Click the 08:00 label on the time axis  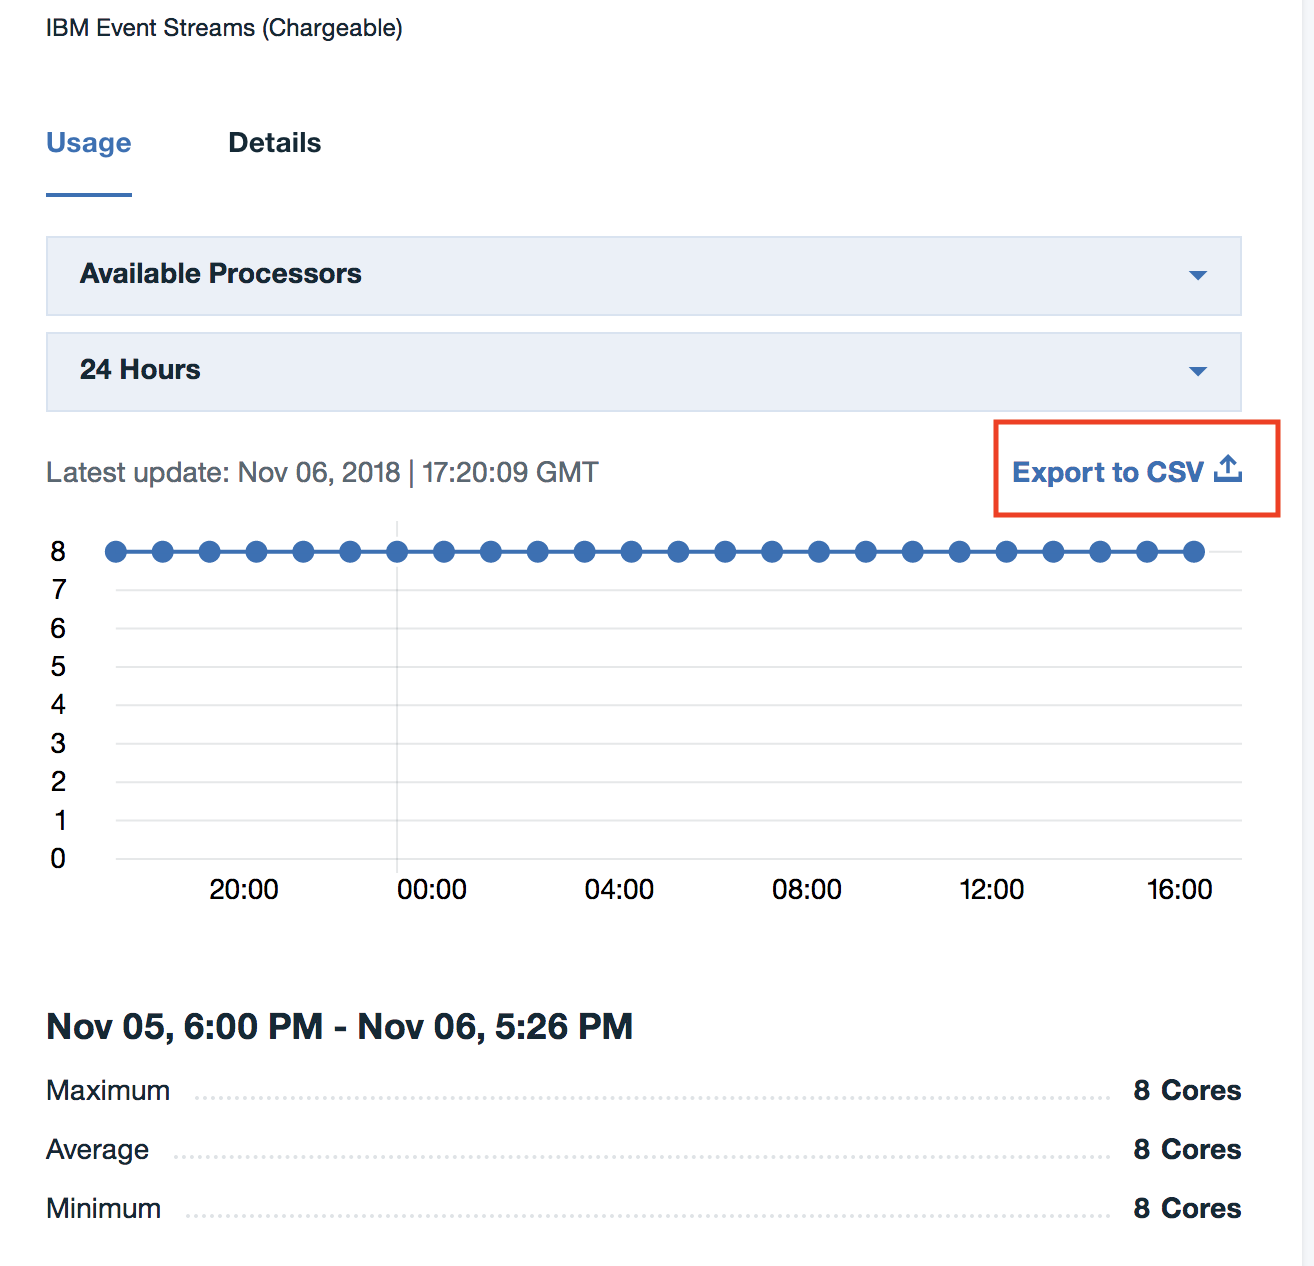pyautogui.click(x=807, y=889)
